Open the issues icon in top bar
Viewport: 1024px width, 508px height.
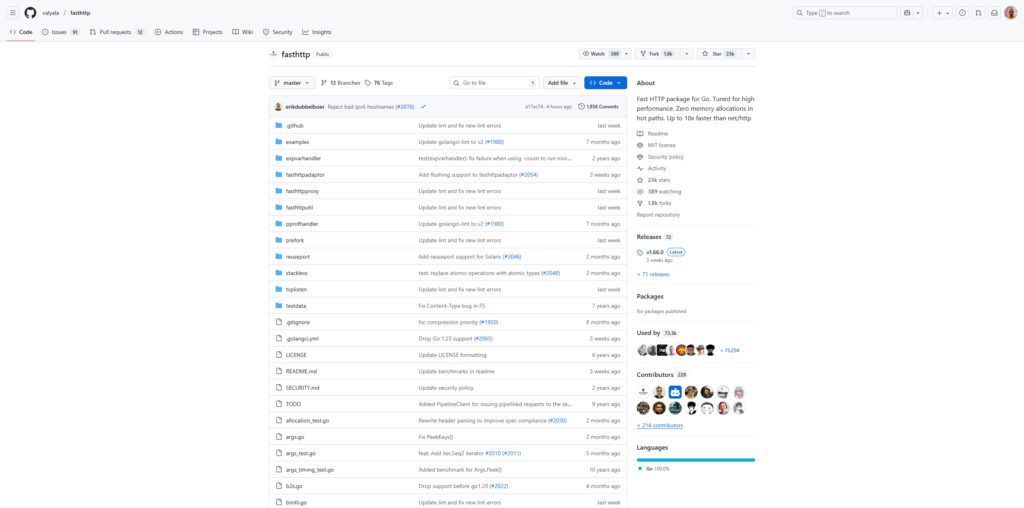point(962,13)
